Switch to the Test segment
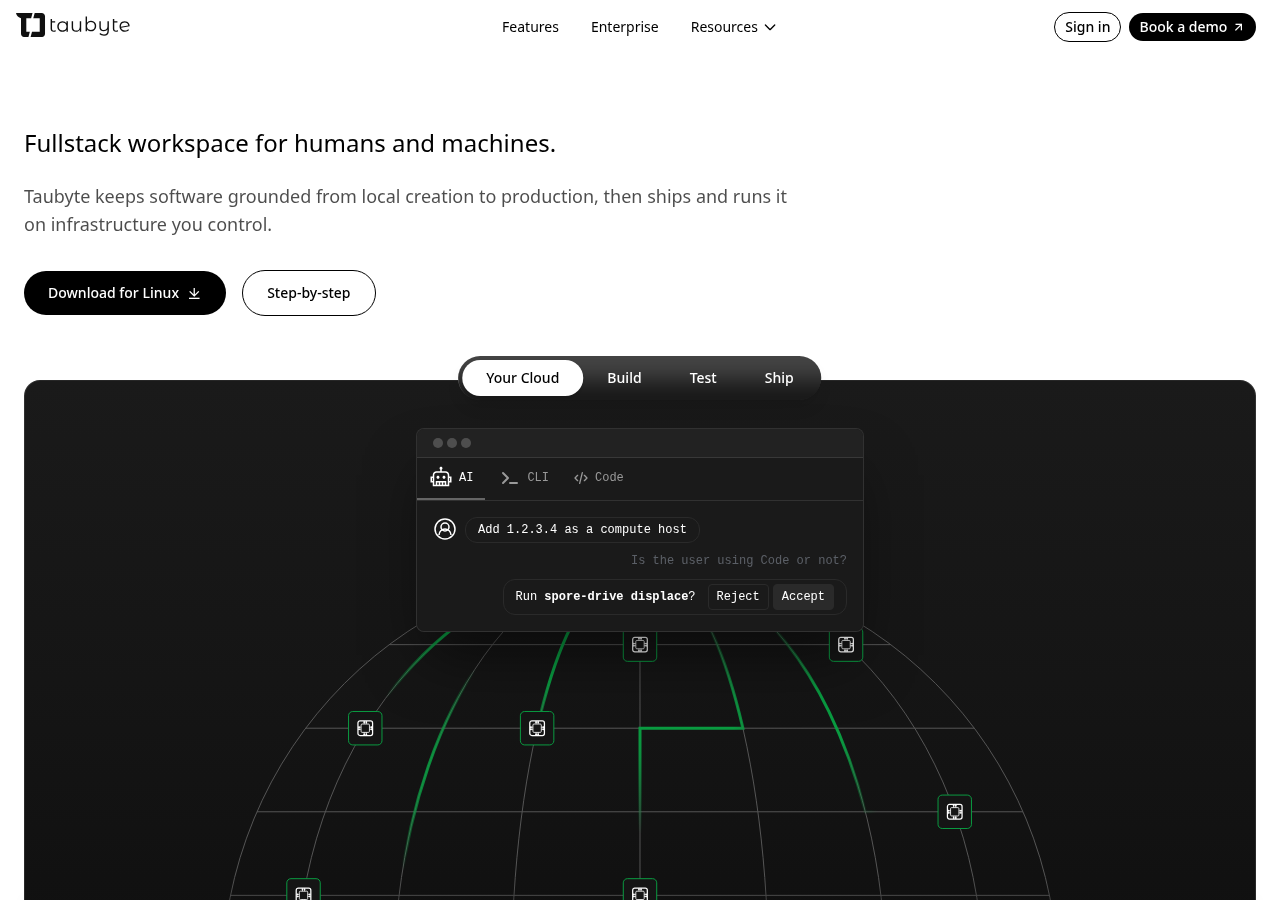The height and width of the screenshot is (900, 1280). coord(703,378)
